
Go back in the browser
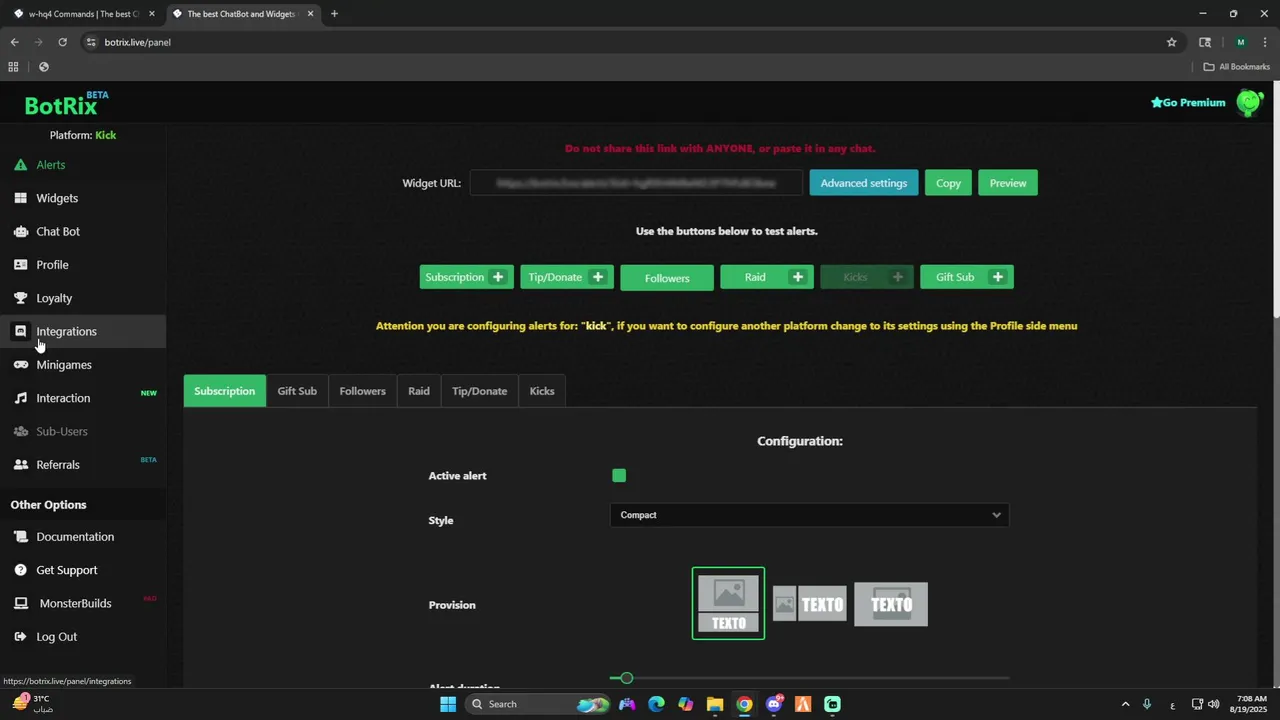click(14, 42)
